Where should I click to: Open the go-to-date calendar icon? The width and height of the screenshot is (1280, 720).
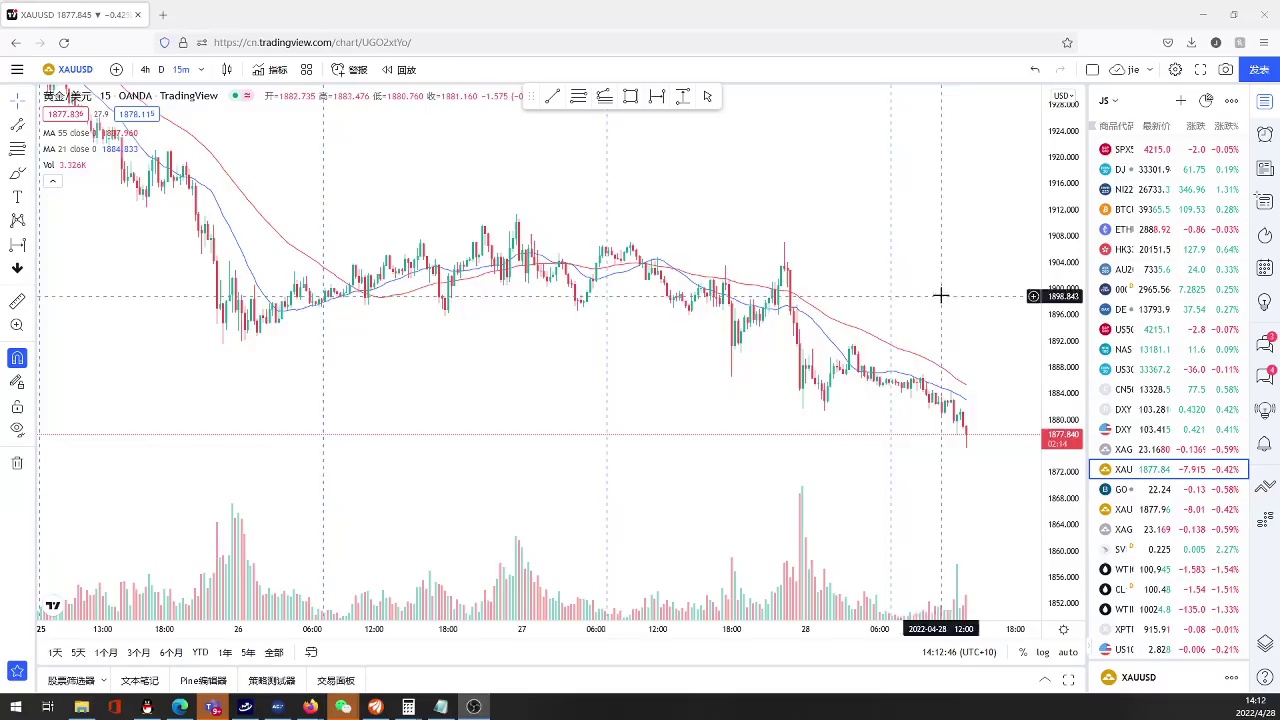pyautogui.click(x=311, y=653)
